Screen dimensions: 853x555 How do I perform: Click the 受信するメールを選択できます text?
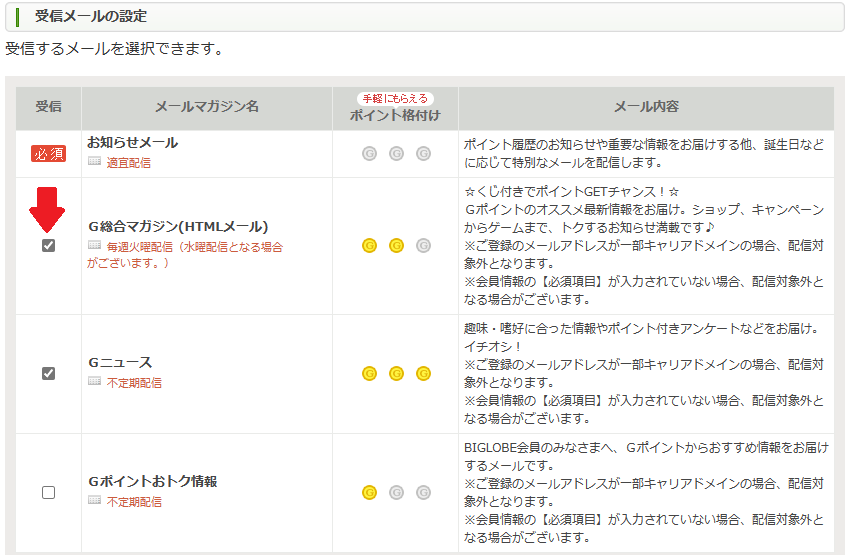click(x=115, y=49)
